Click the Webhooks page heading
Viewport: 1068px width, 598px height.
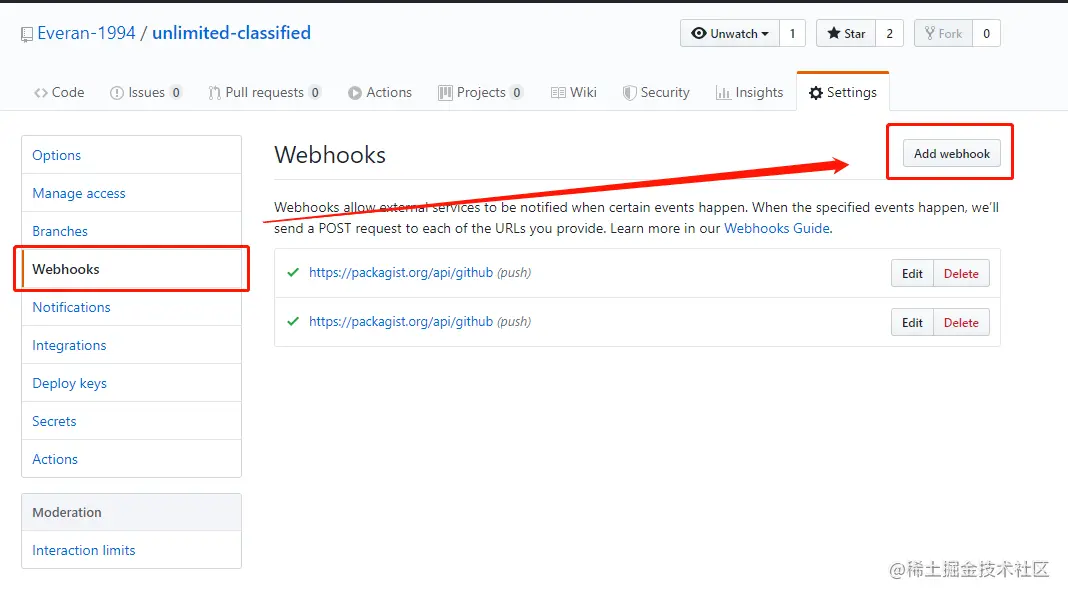pyautogui.click(x=330, y=155)
